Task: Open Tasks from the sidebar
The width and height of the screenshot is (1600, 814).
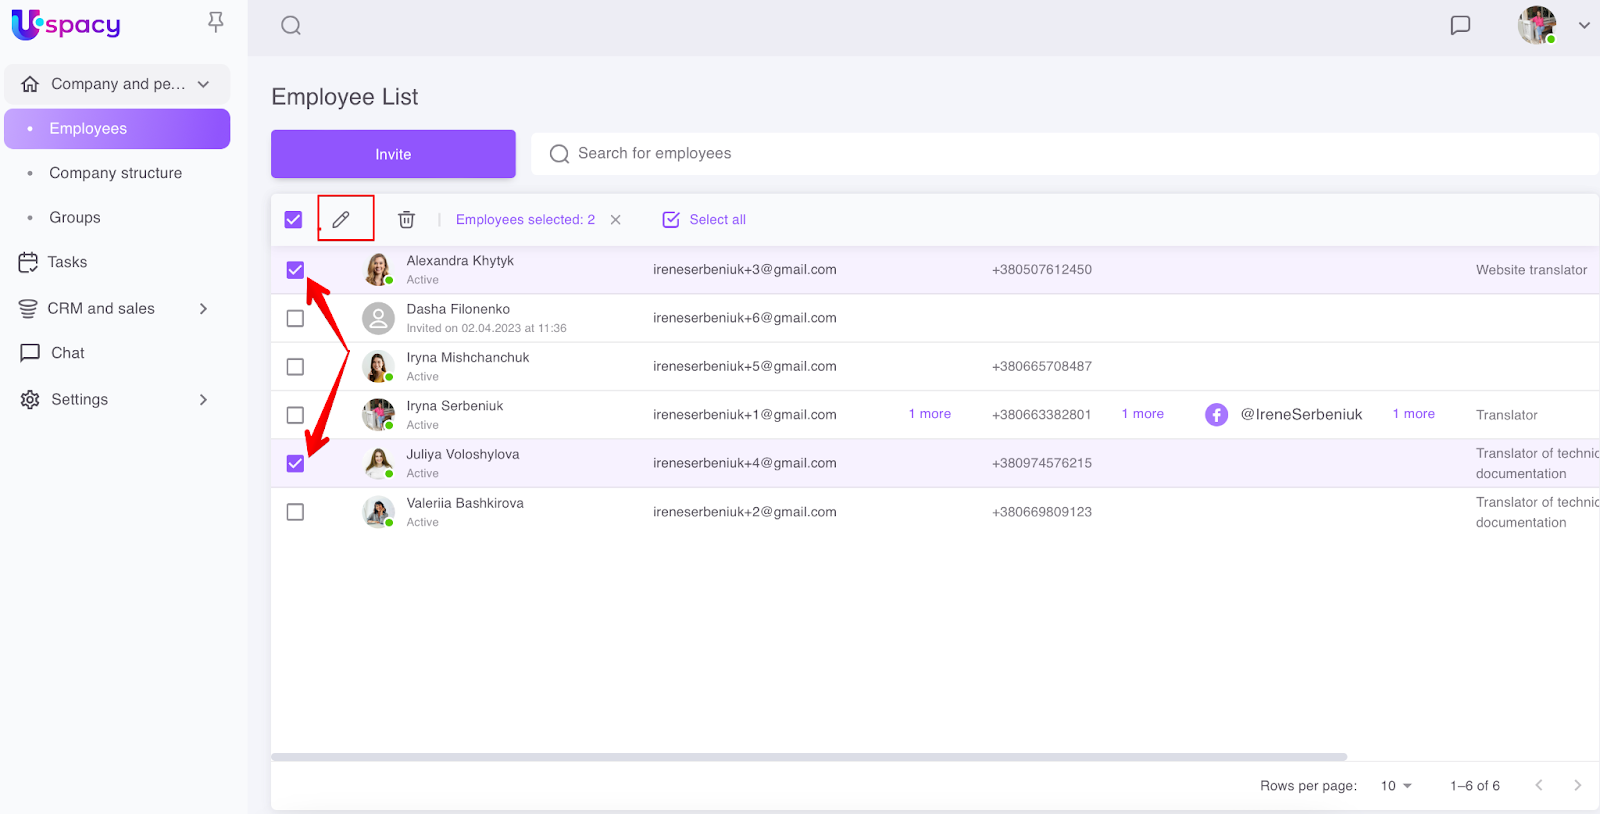Action: coord(67,262)
